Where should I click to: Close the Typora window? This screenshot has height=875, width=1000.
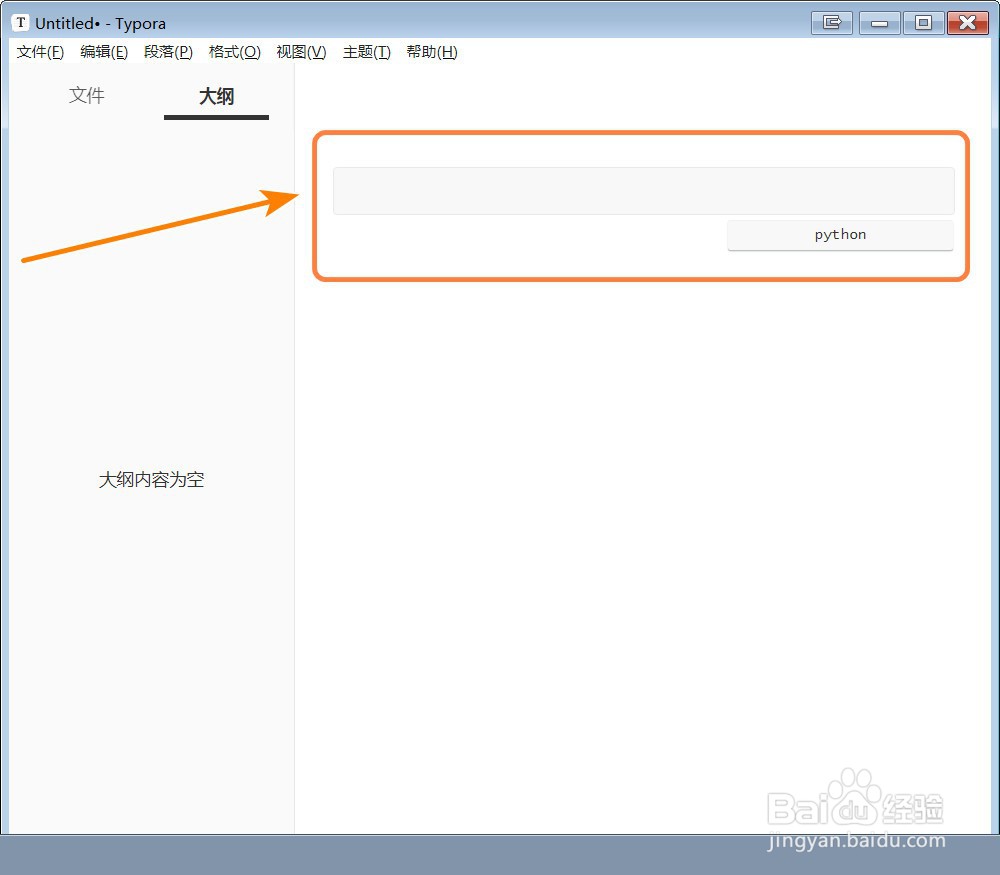[x=967, y=23]
